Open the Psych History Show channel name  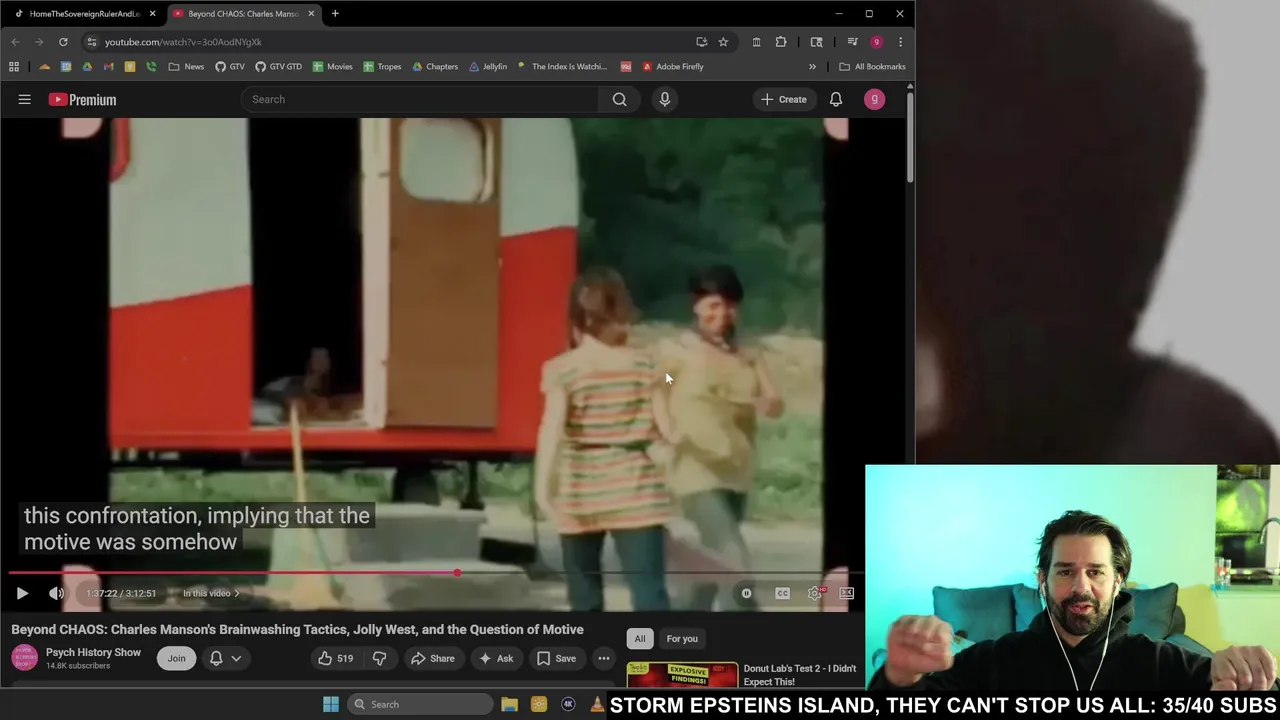93,652
